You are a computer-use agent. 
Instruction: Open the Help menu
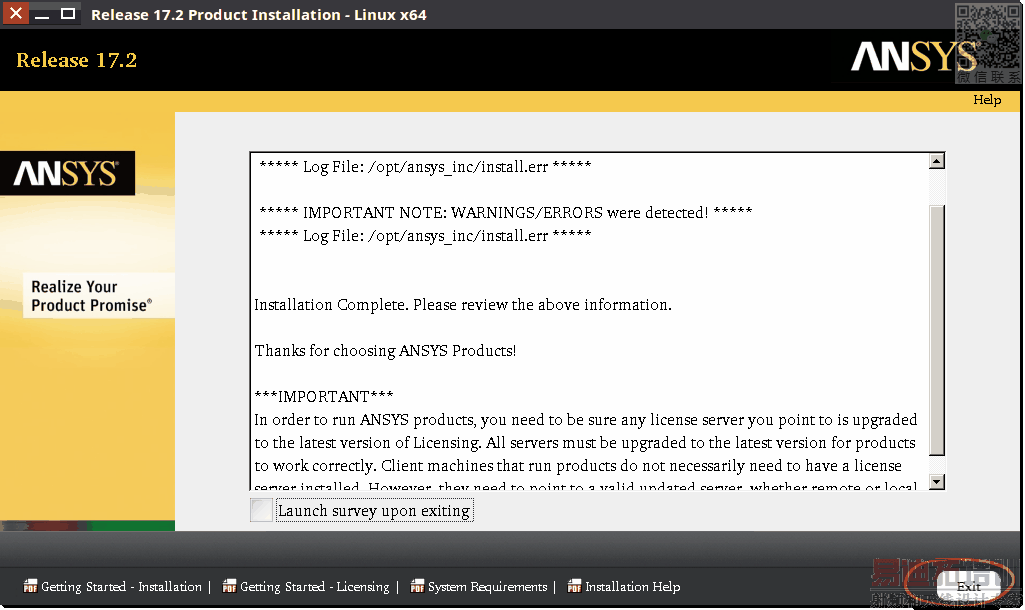coord(987,100)
